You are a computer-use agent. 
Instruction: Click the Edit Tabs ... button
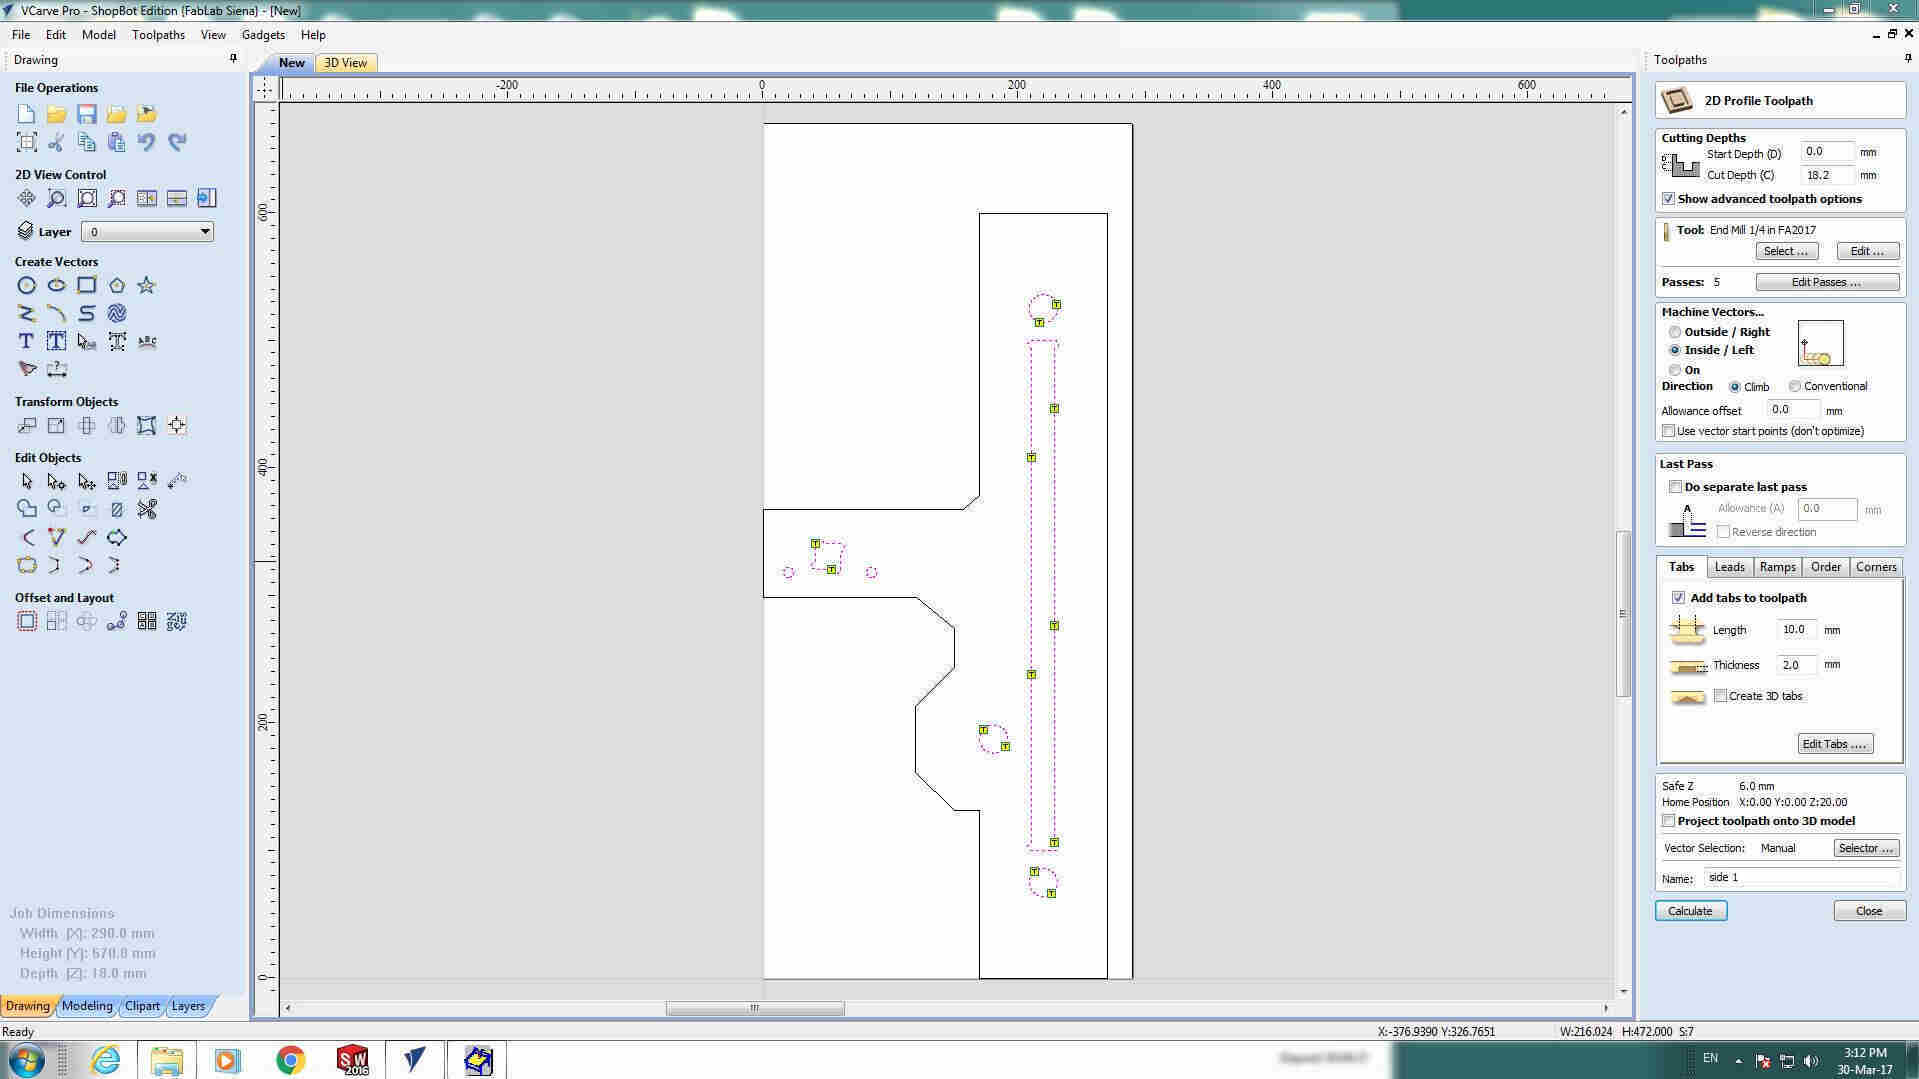coord(1835,744)
